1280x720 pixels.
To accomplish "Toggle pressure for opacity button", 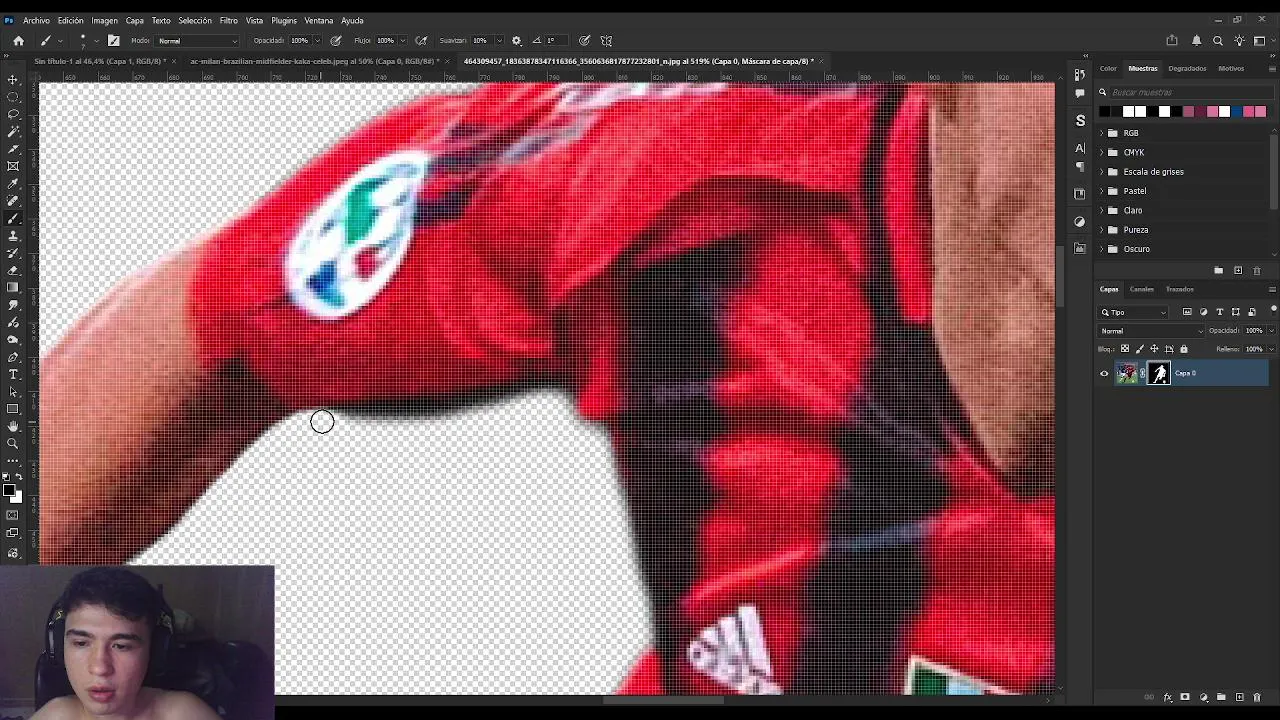I will (336, 41).
